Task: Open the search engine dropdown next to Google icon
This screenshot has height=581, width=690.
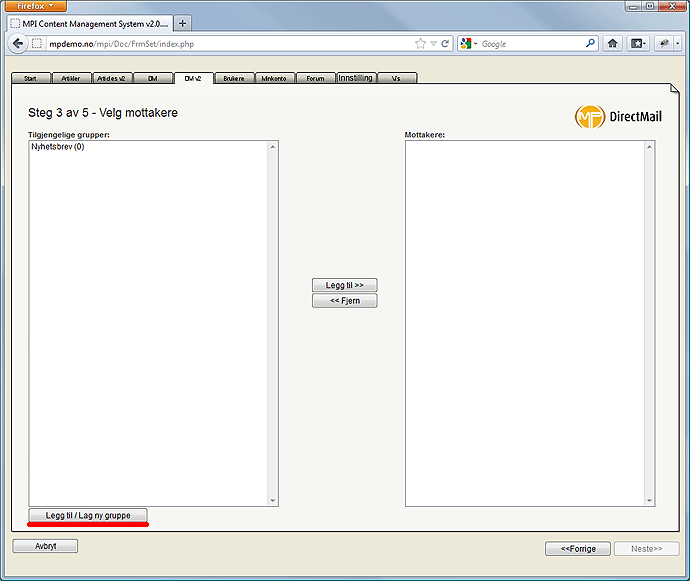Action: [x=475, y=44]
